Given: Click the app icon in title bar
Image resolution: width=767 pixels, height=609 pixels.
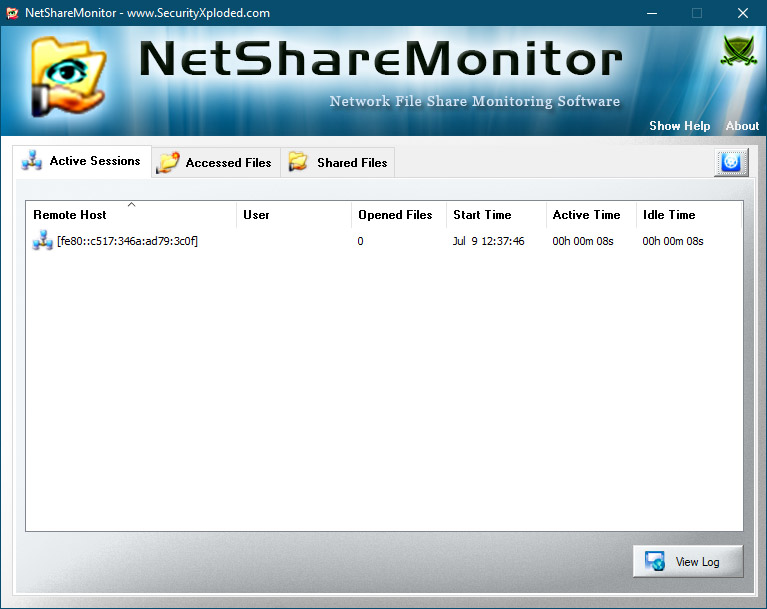Looking at the screenshot, I should [12, 13].
